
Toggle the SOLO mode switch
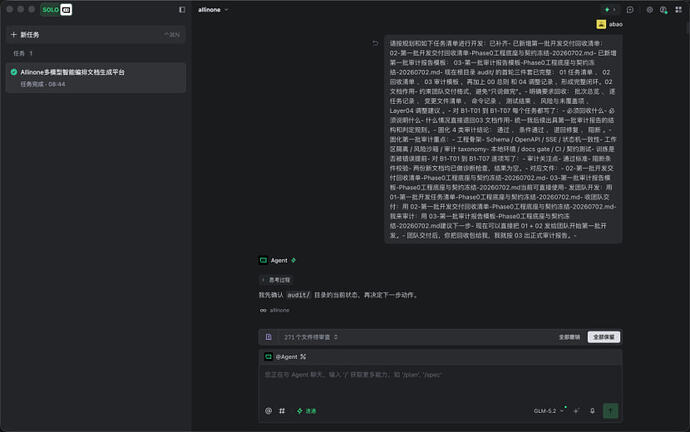50,10
